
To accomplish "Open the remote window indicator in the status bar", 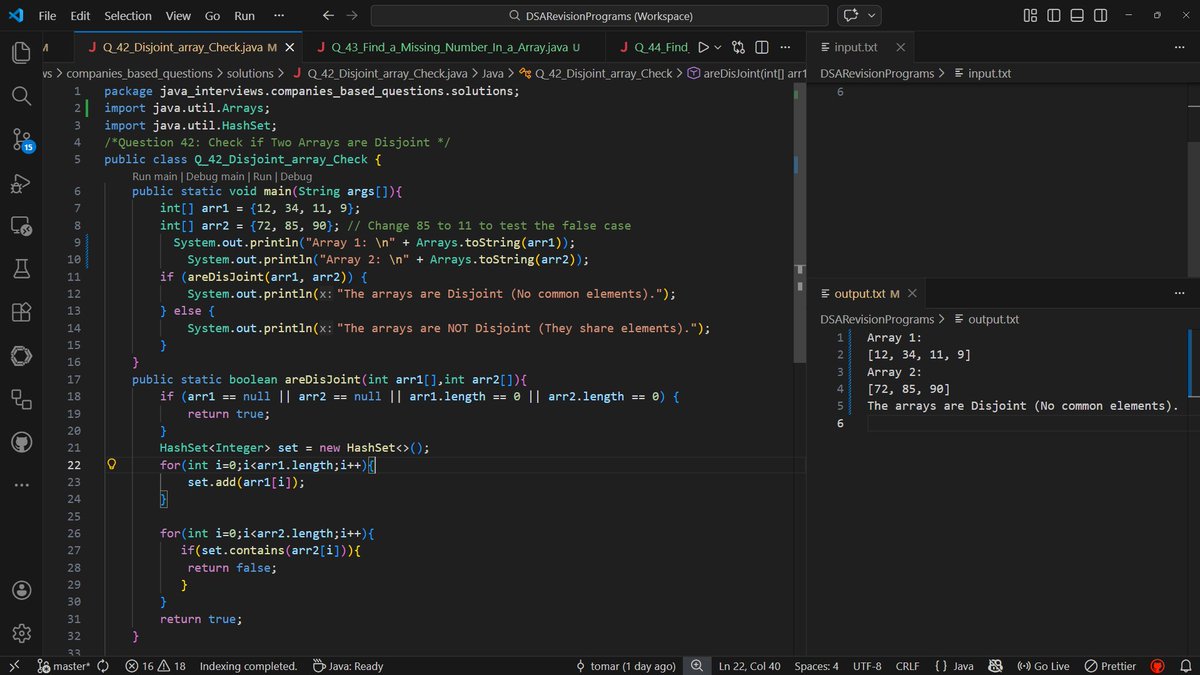I will (x=14, y=666).
